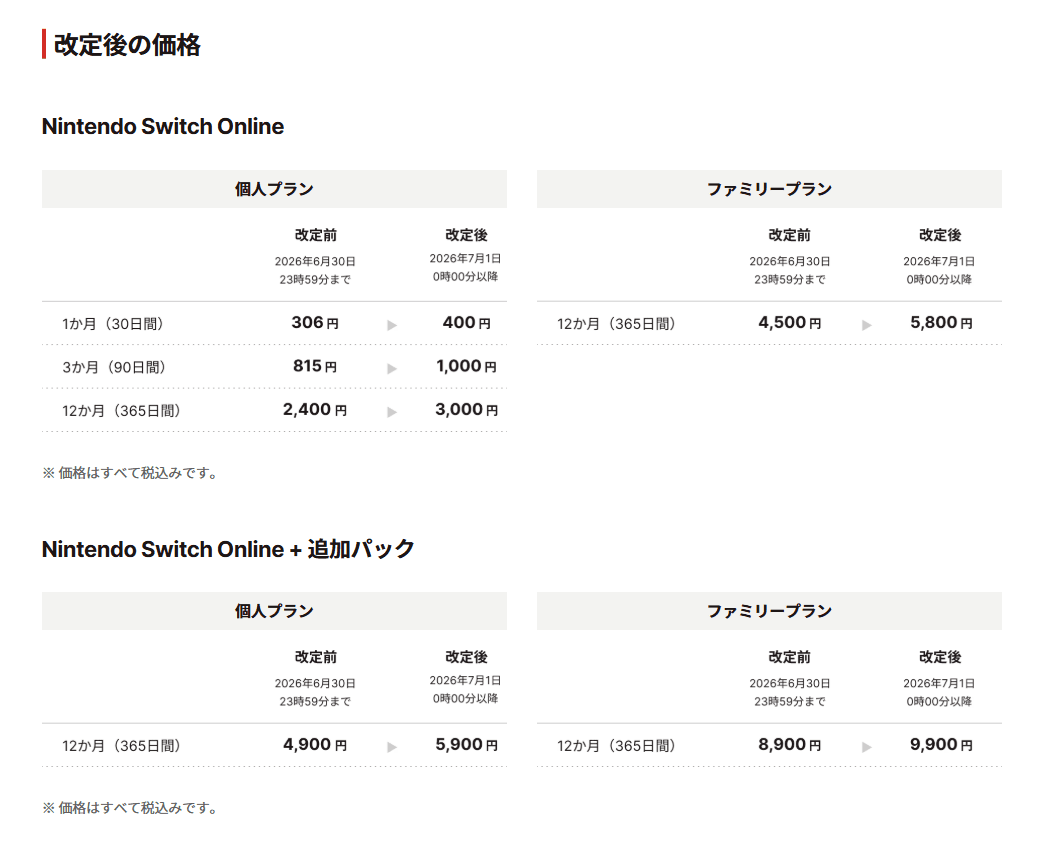Click the 4,500円 price

(x=790, y=323)
